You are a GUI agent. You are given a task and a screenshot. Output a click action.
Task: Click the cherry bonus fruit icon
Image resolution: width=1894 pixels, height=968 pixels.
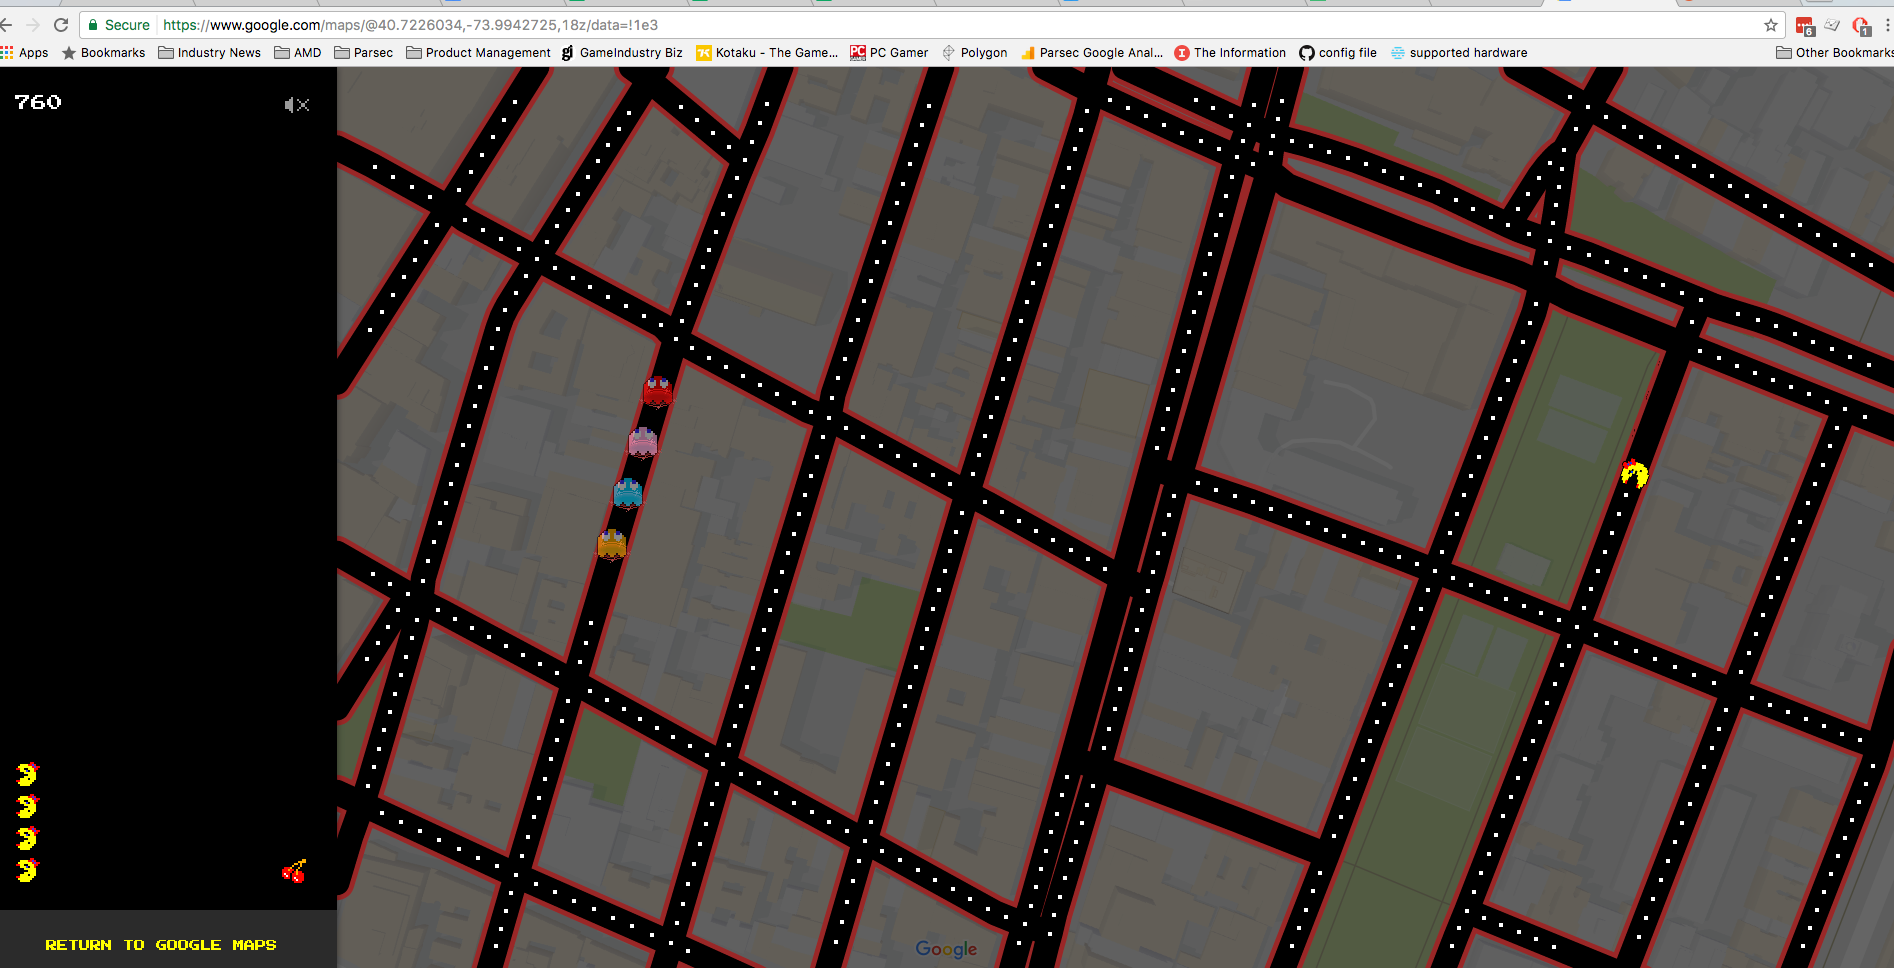point(294,871)
